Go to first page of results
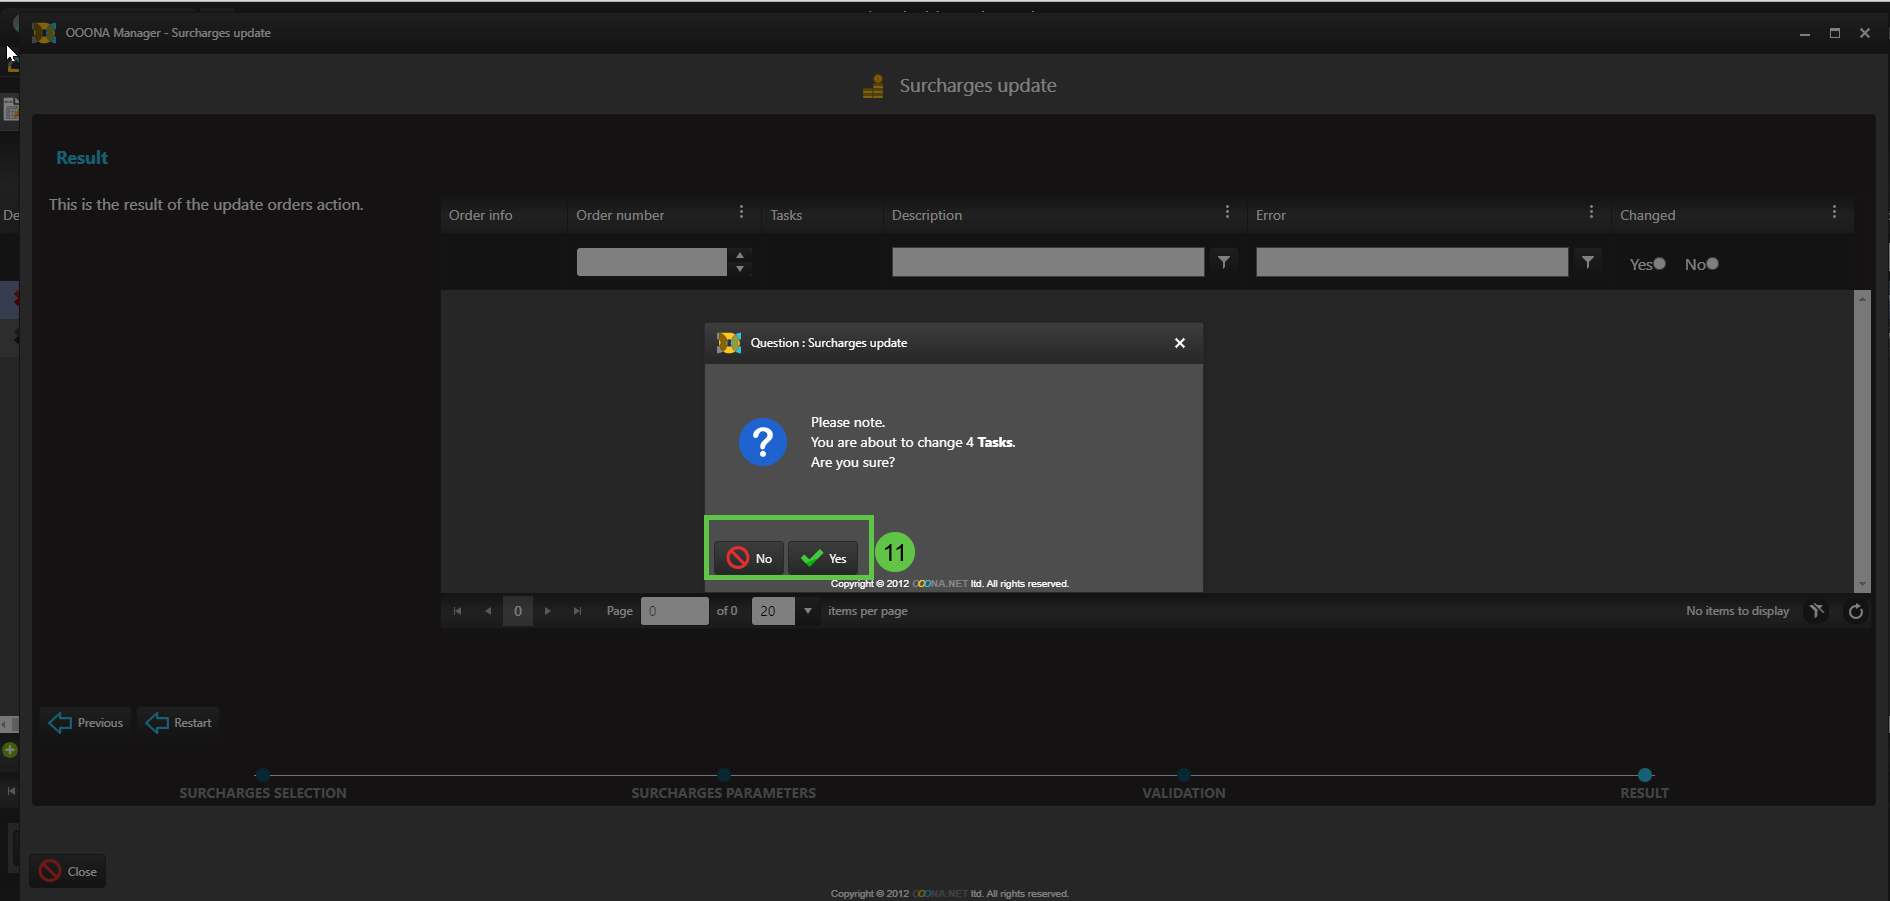The width and height of the screenshot is (1890, 901). pos(457,611)
